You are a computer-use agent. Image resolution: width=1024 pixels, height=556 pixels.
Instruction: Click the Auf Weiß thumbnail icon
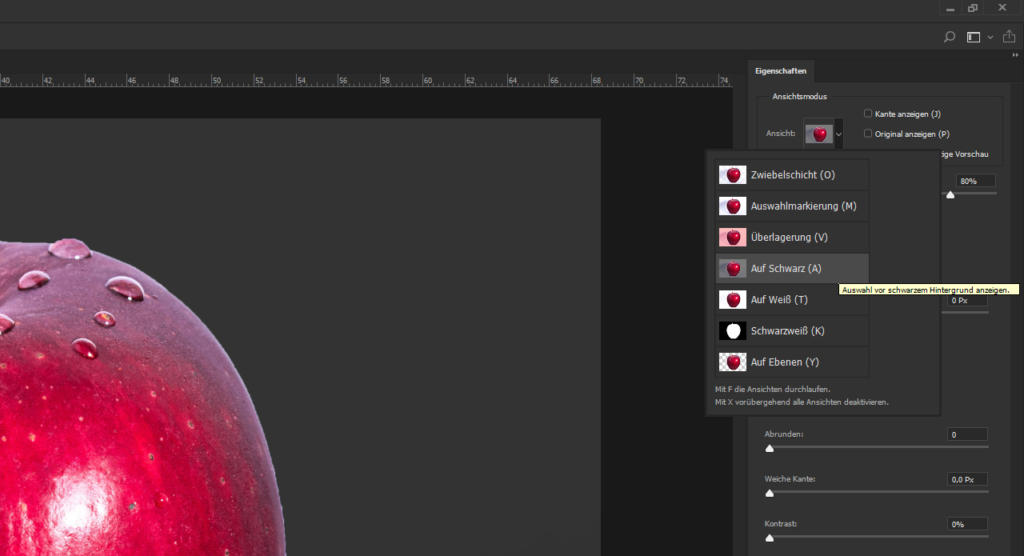732,299
